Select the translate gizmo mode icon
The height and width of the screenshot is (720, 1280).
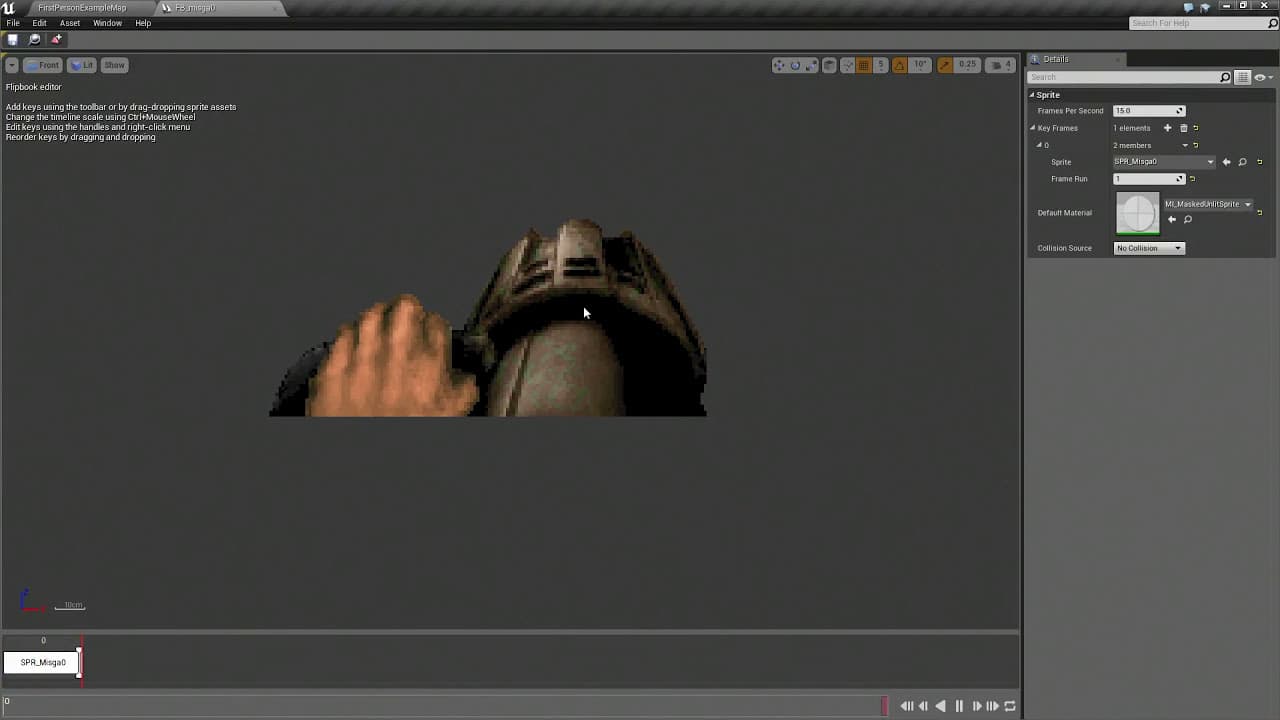click(x=779, y=65)
